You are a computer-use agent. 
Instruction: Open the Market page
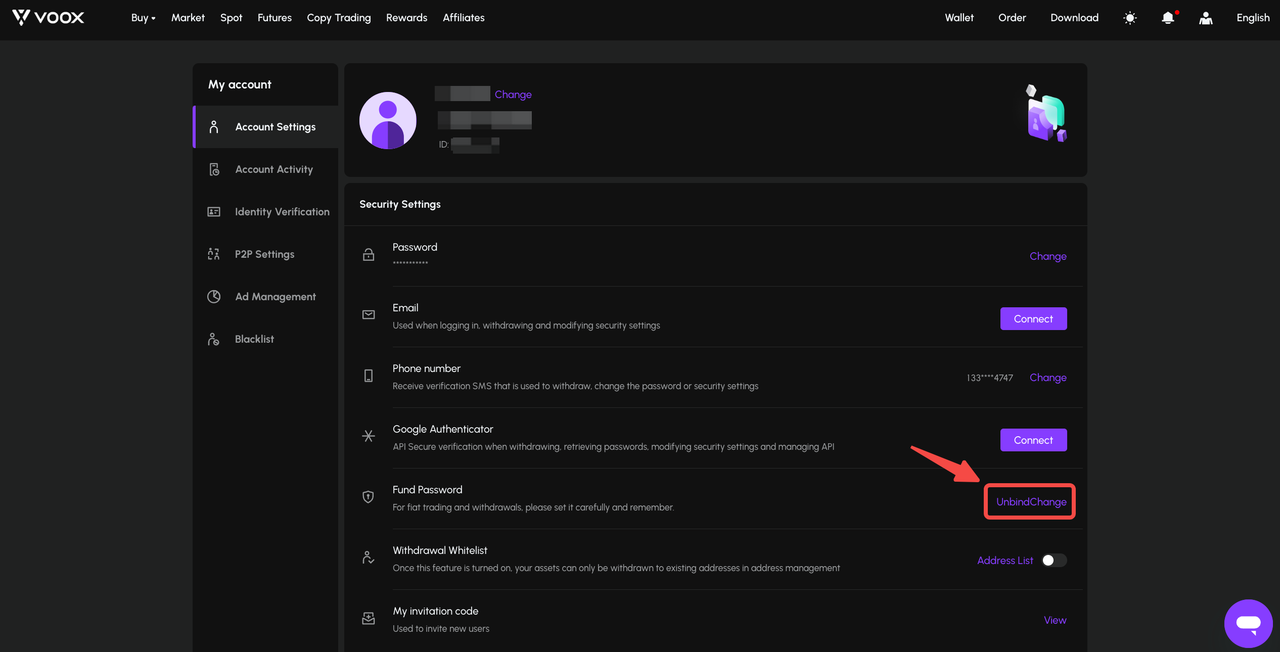point(188,18)
